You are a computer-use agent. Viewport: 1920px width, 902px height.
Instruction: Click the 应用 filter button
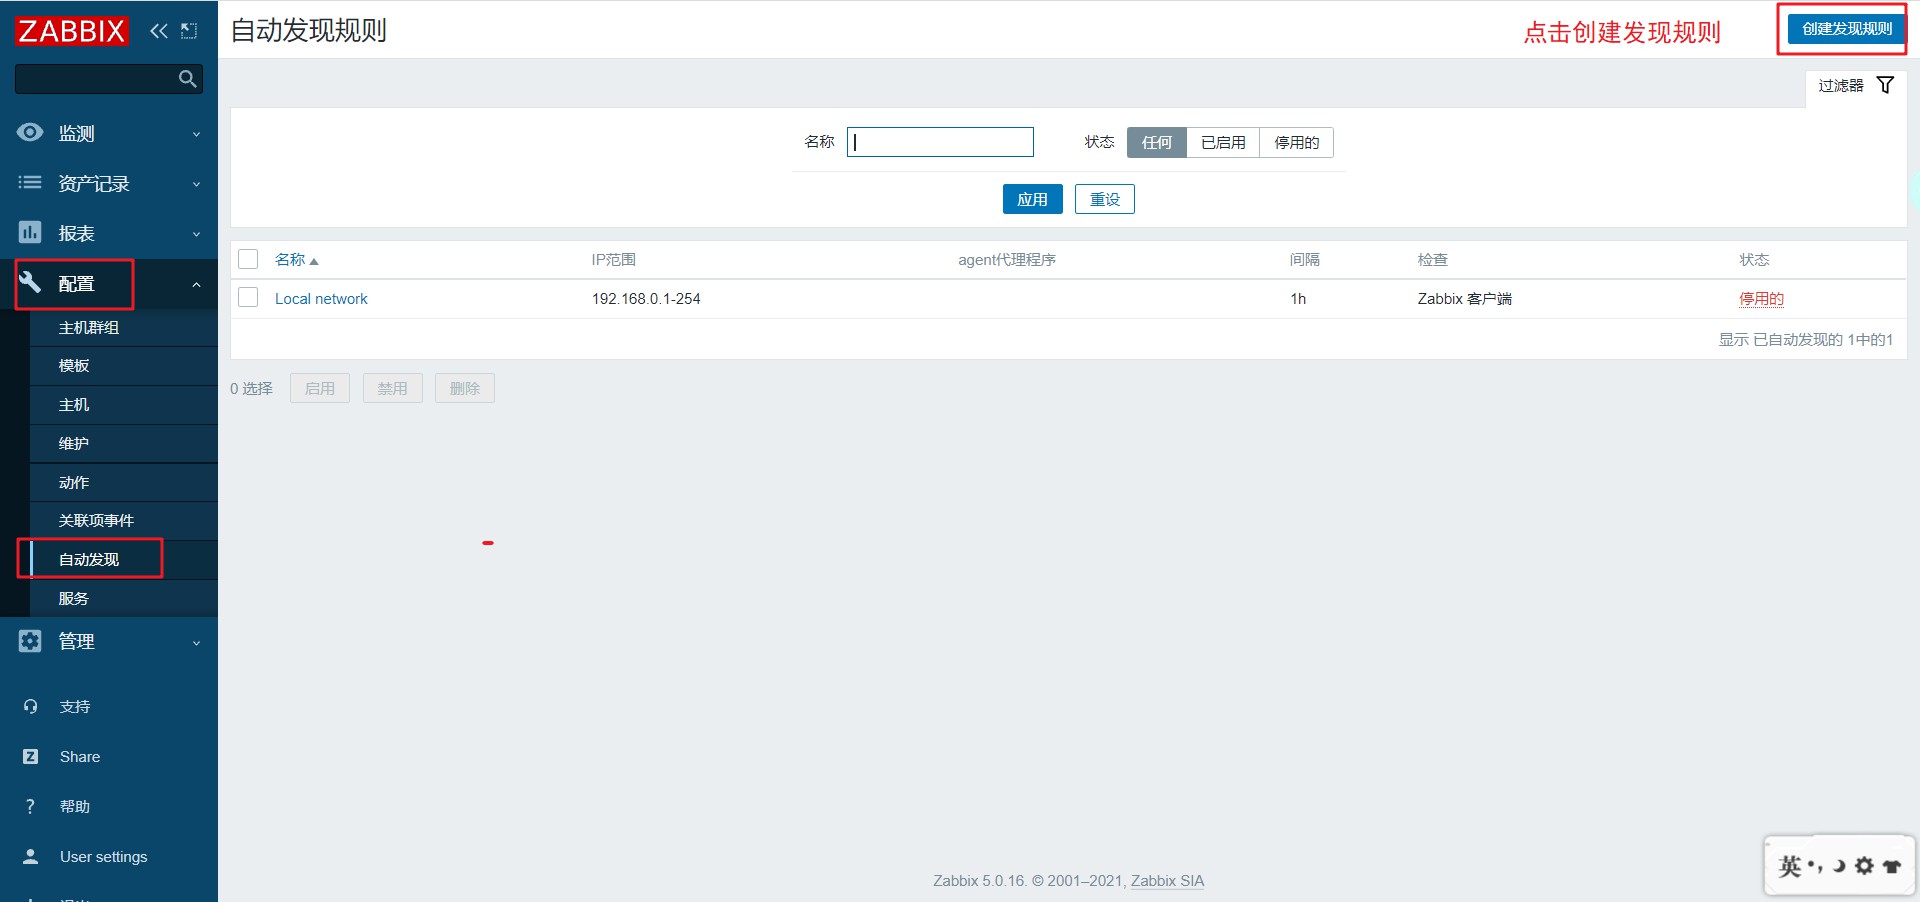(x=1032, y=199)
